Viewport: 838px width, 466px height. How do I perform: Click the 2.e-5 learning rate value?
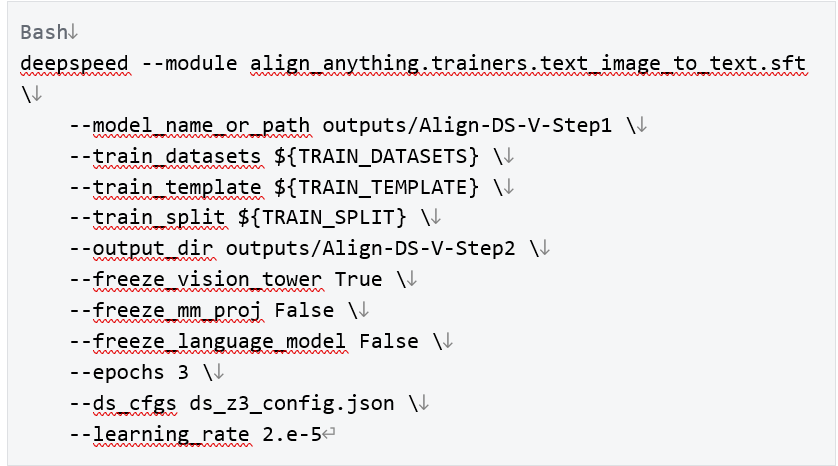(x=292, y=434)
